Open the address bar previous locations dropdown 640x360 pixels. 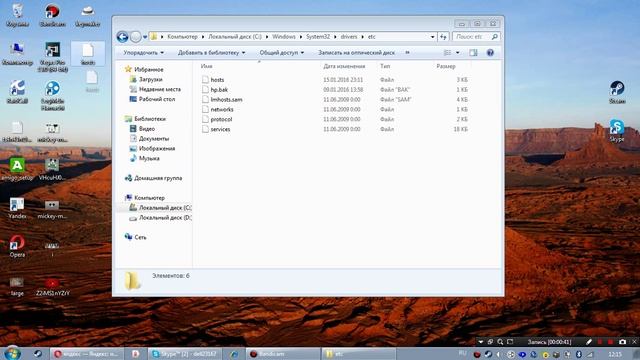pyautogui.click(x=432, y=37)
